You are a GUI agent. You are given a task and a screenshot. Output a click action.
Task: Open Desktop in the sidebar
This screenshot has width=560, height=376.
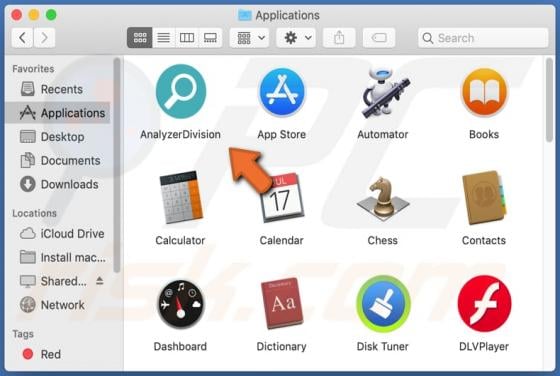click(x=58, y=137)
